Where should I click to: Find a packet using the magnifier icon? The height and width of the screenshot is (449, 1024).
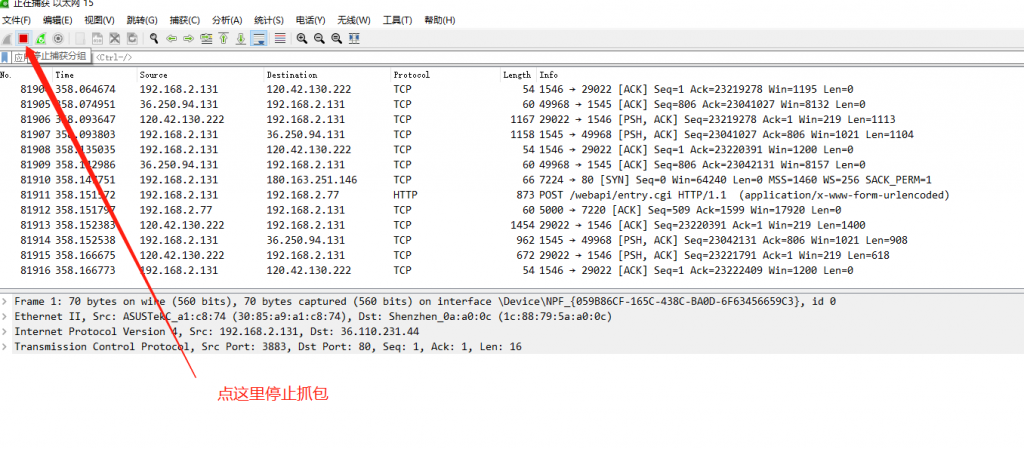[154, 39]
